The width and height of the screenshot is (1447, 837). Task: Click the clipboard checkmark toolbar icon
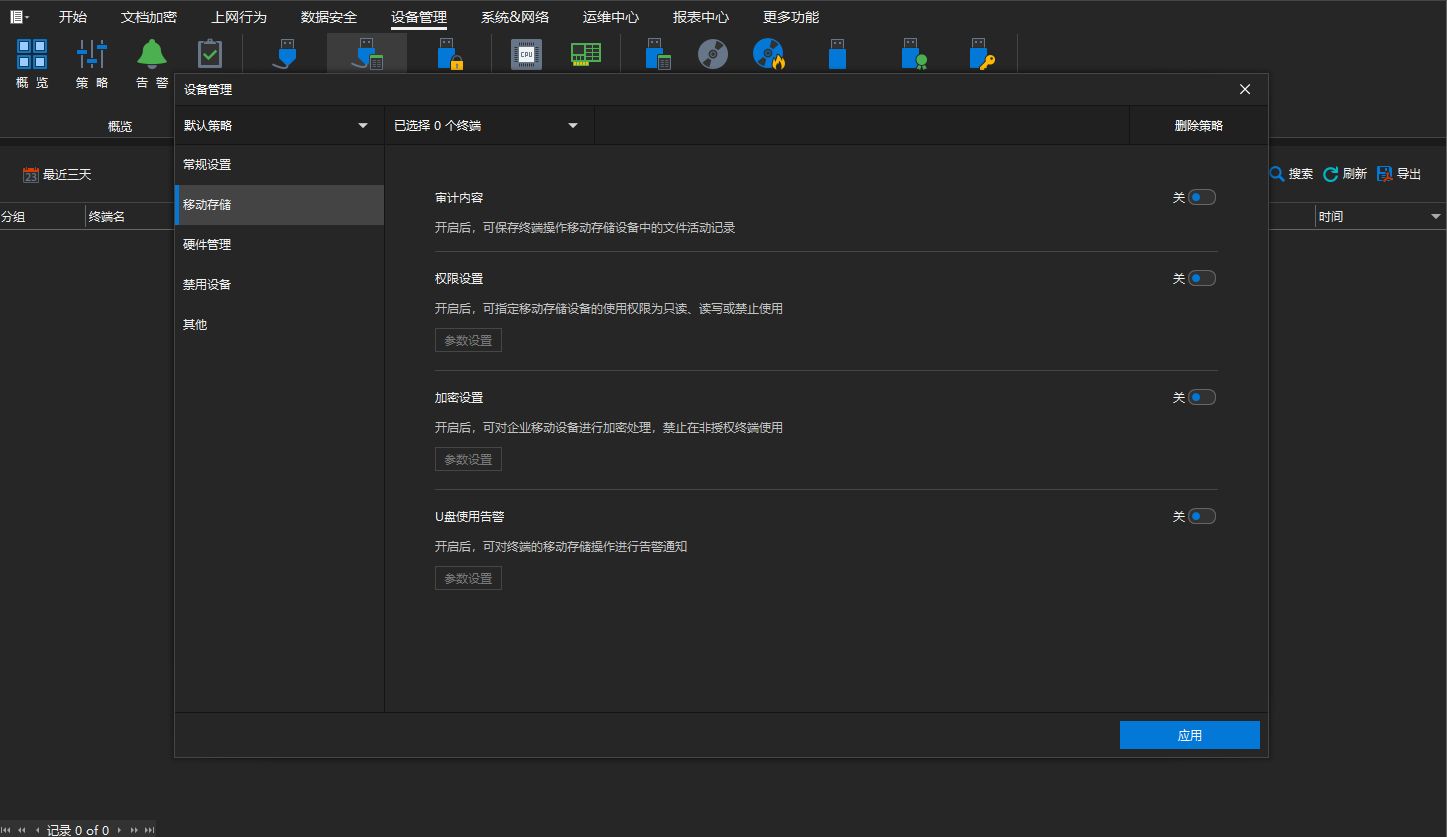(x=210, y=54)
